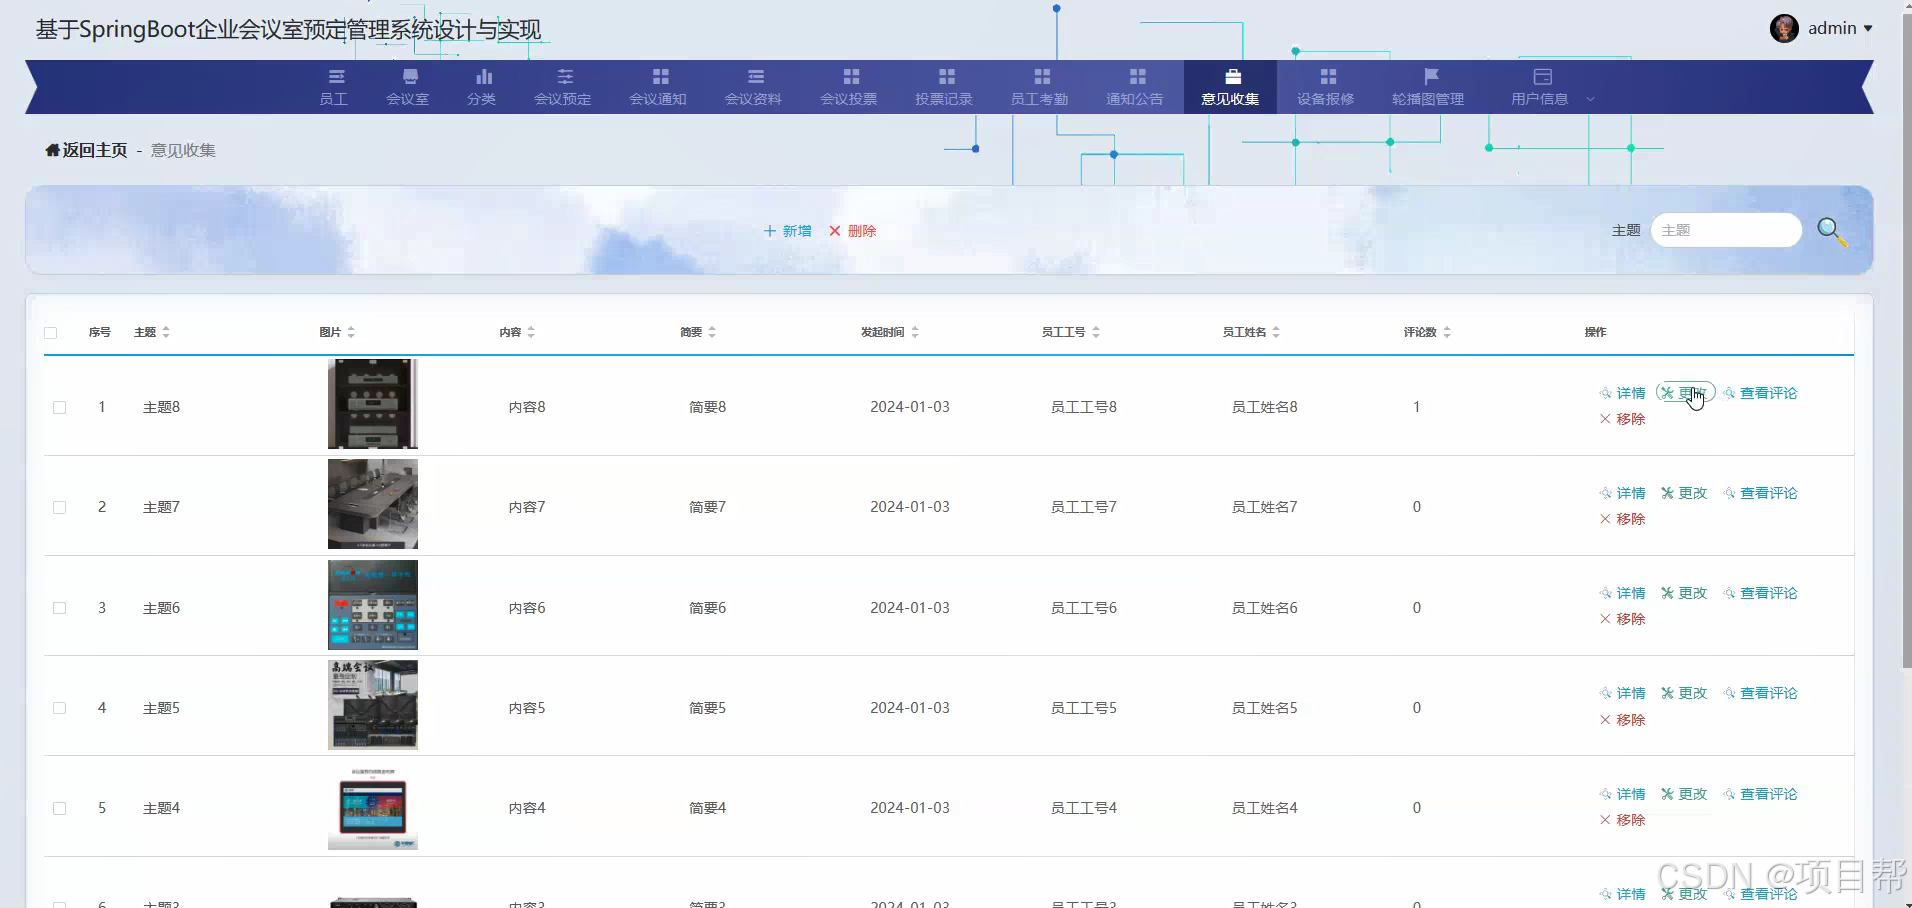The image size is (1912, 908).
Task: Click the X icon for 删除
Action: click(835, 231)
